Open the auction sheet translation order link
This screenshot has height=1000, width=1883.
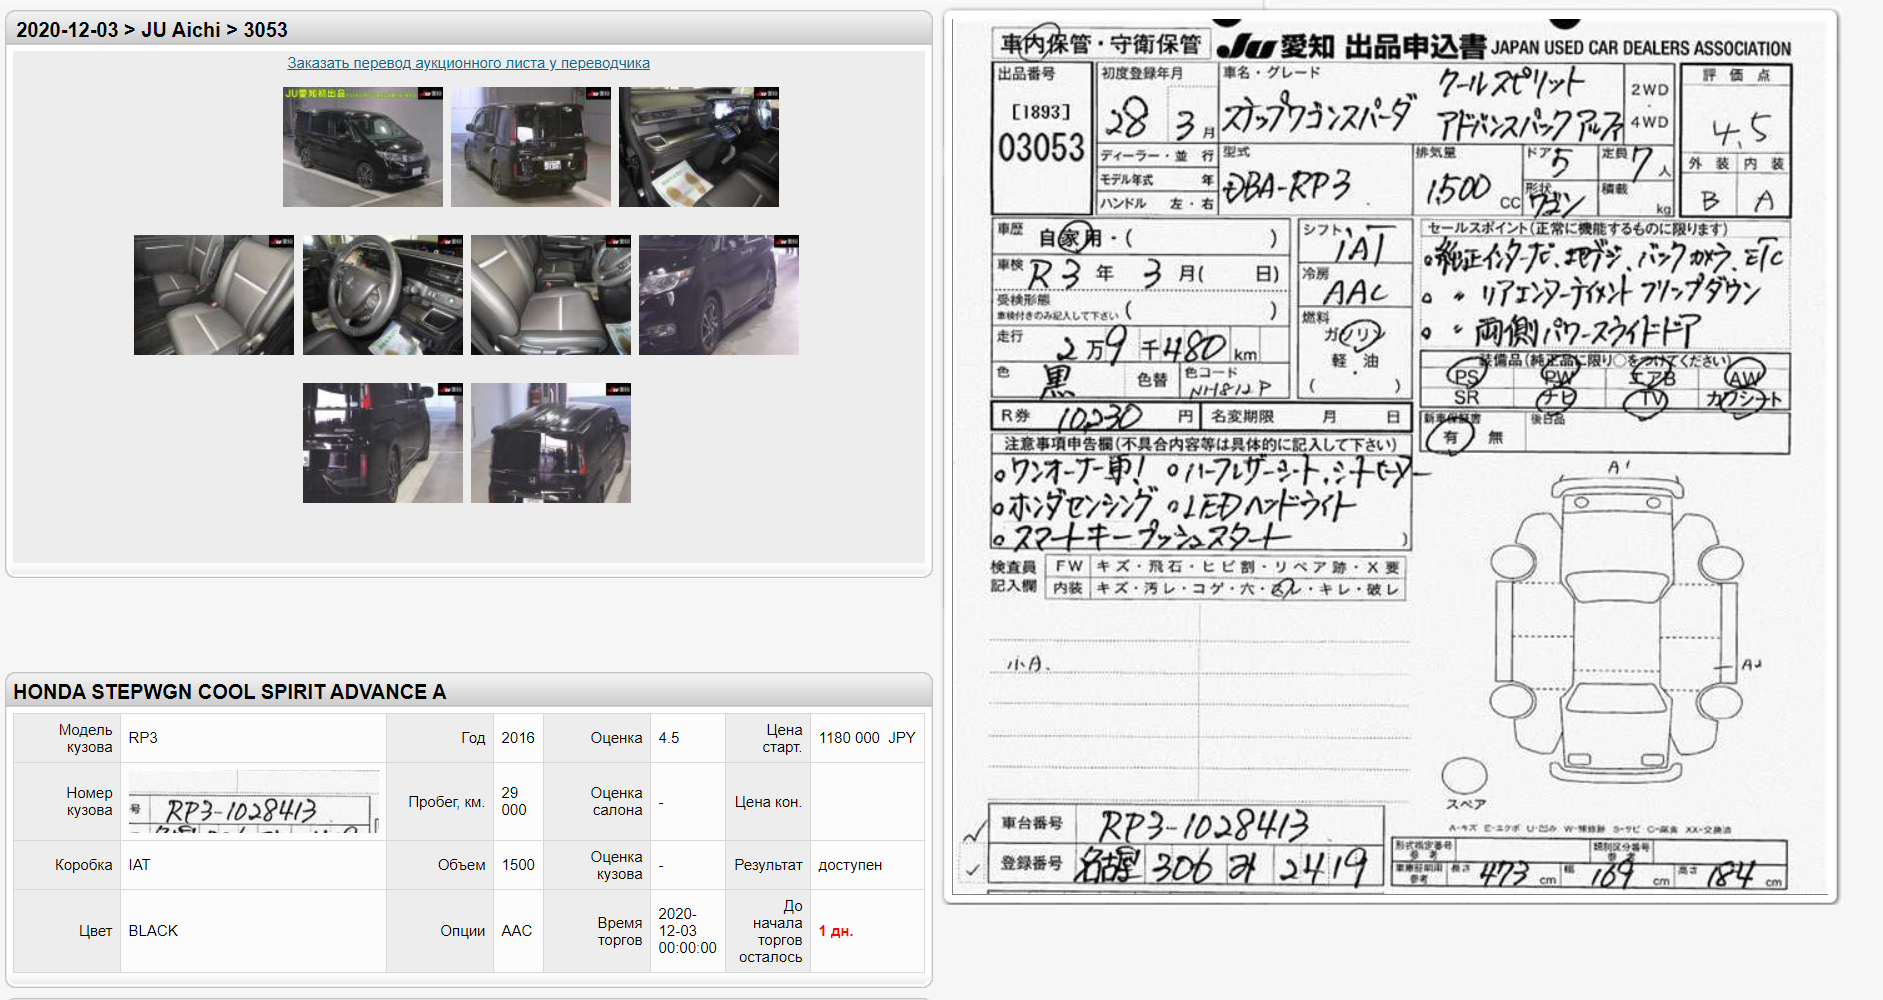[x=468, y=63]
